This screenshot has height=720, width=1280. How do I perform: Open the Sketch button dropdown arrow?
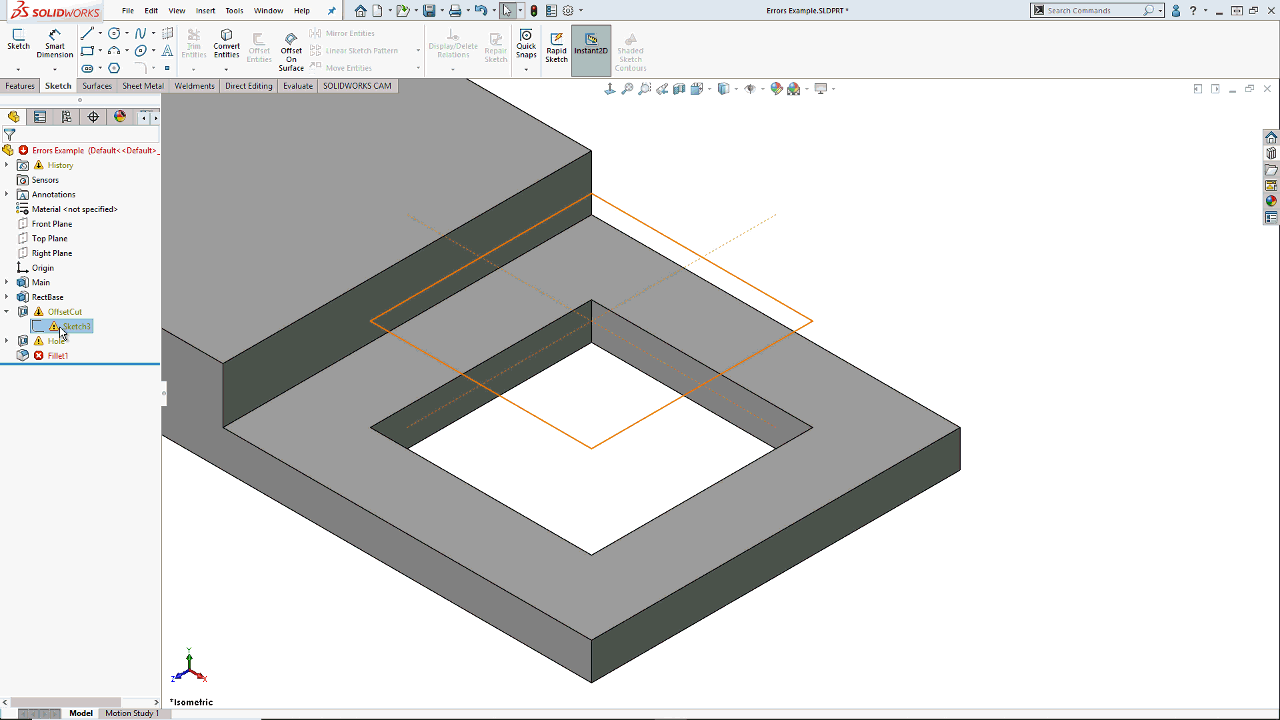18,68
